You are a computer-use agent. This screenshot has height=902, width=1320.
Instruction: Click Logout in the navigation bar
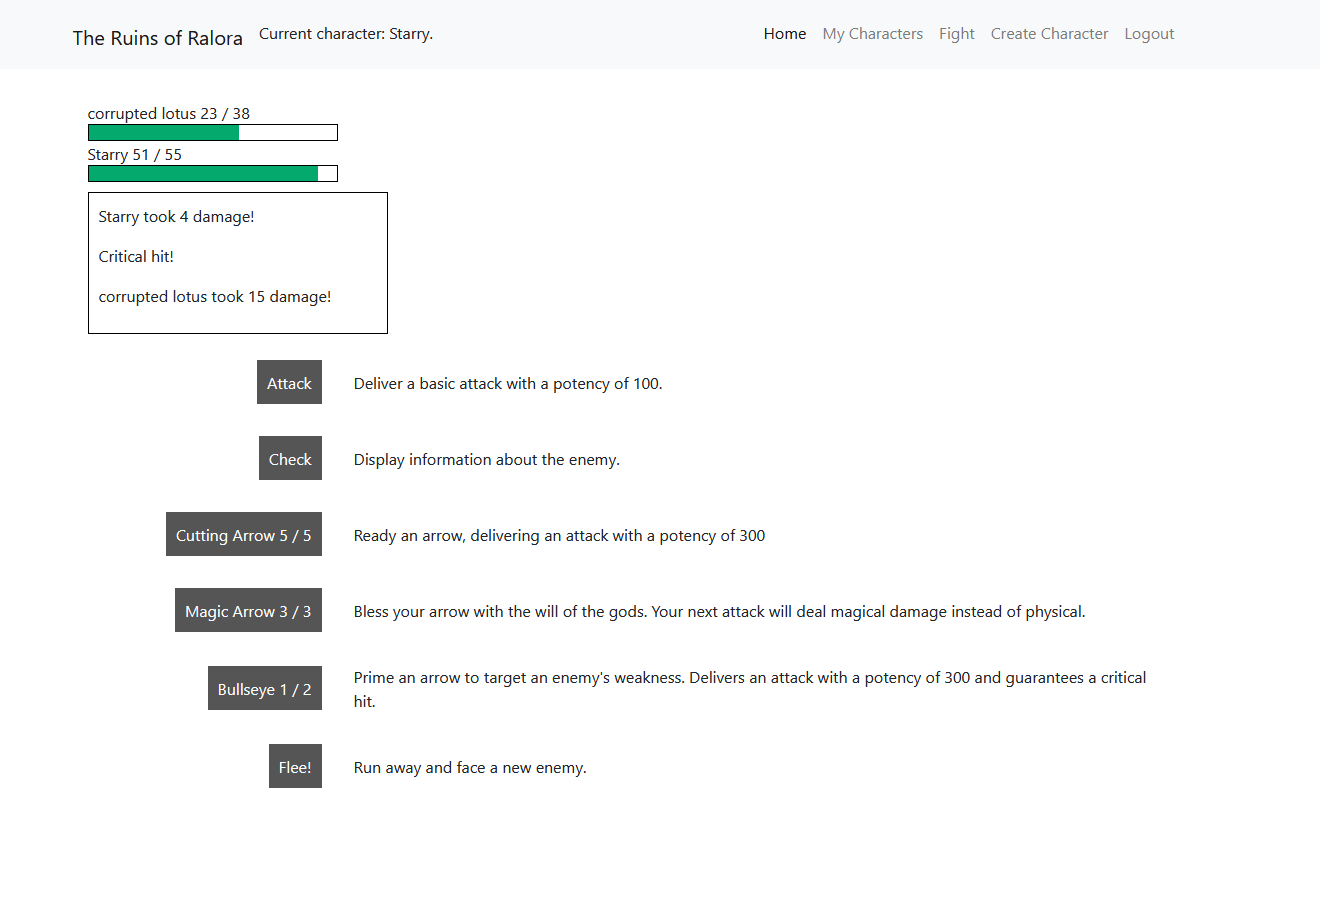click(x=1149, y=34)
